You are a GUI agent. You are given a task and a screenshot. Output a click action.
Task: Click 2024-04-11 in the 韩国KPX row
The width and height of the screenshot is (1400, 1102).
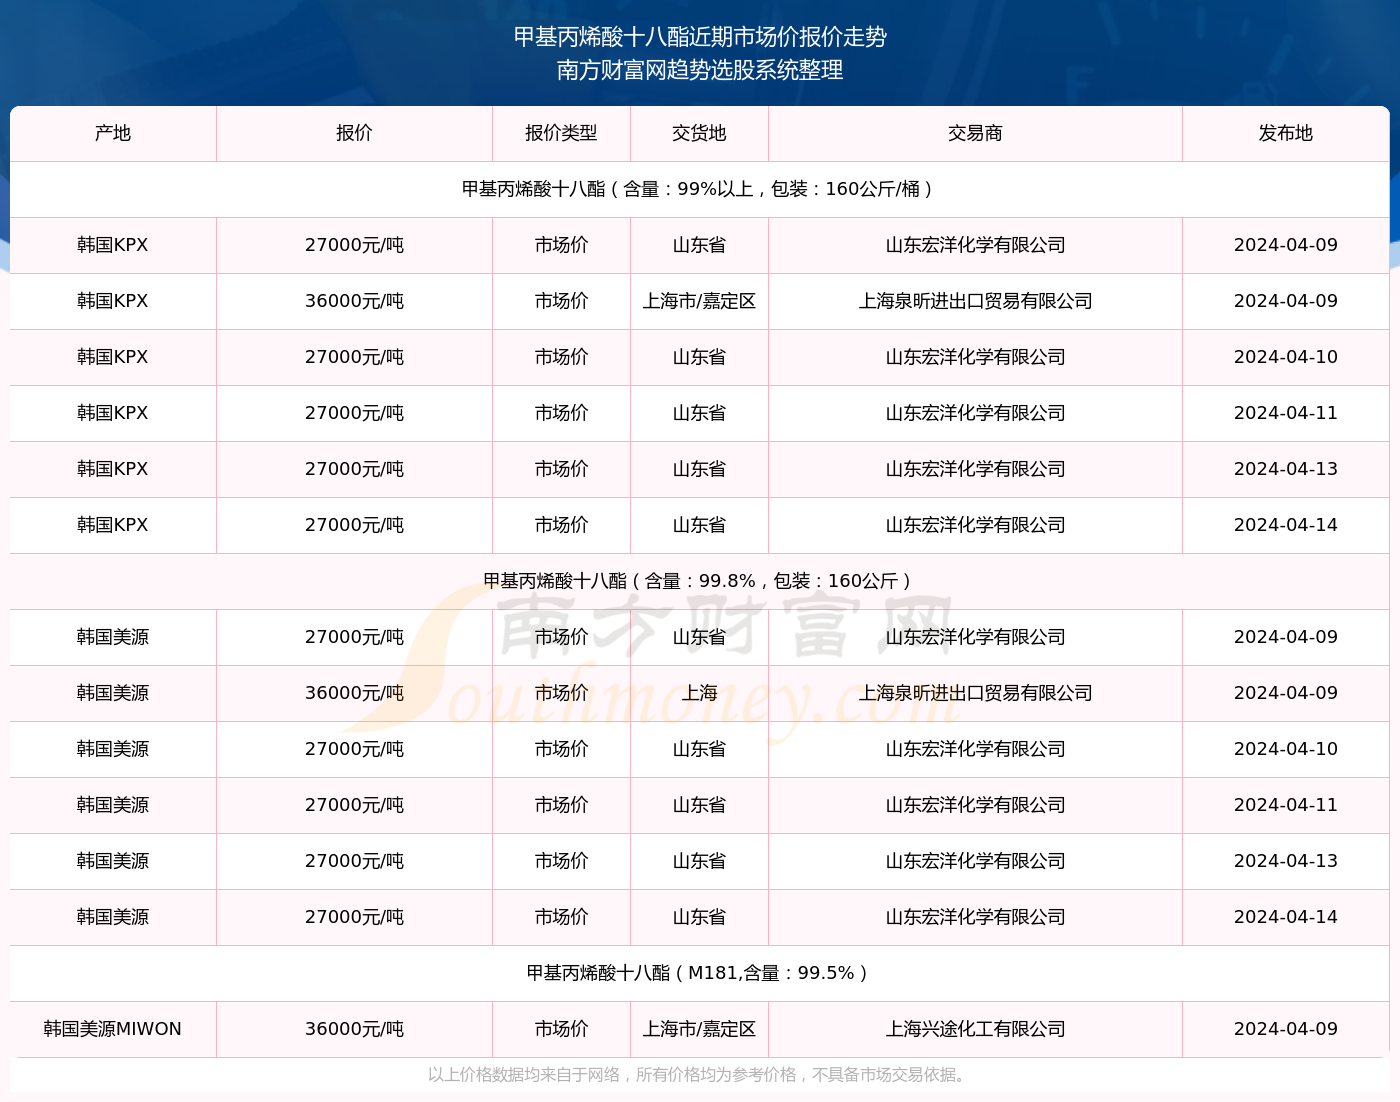[1285, 413]
